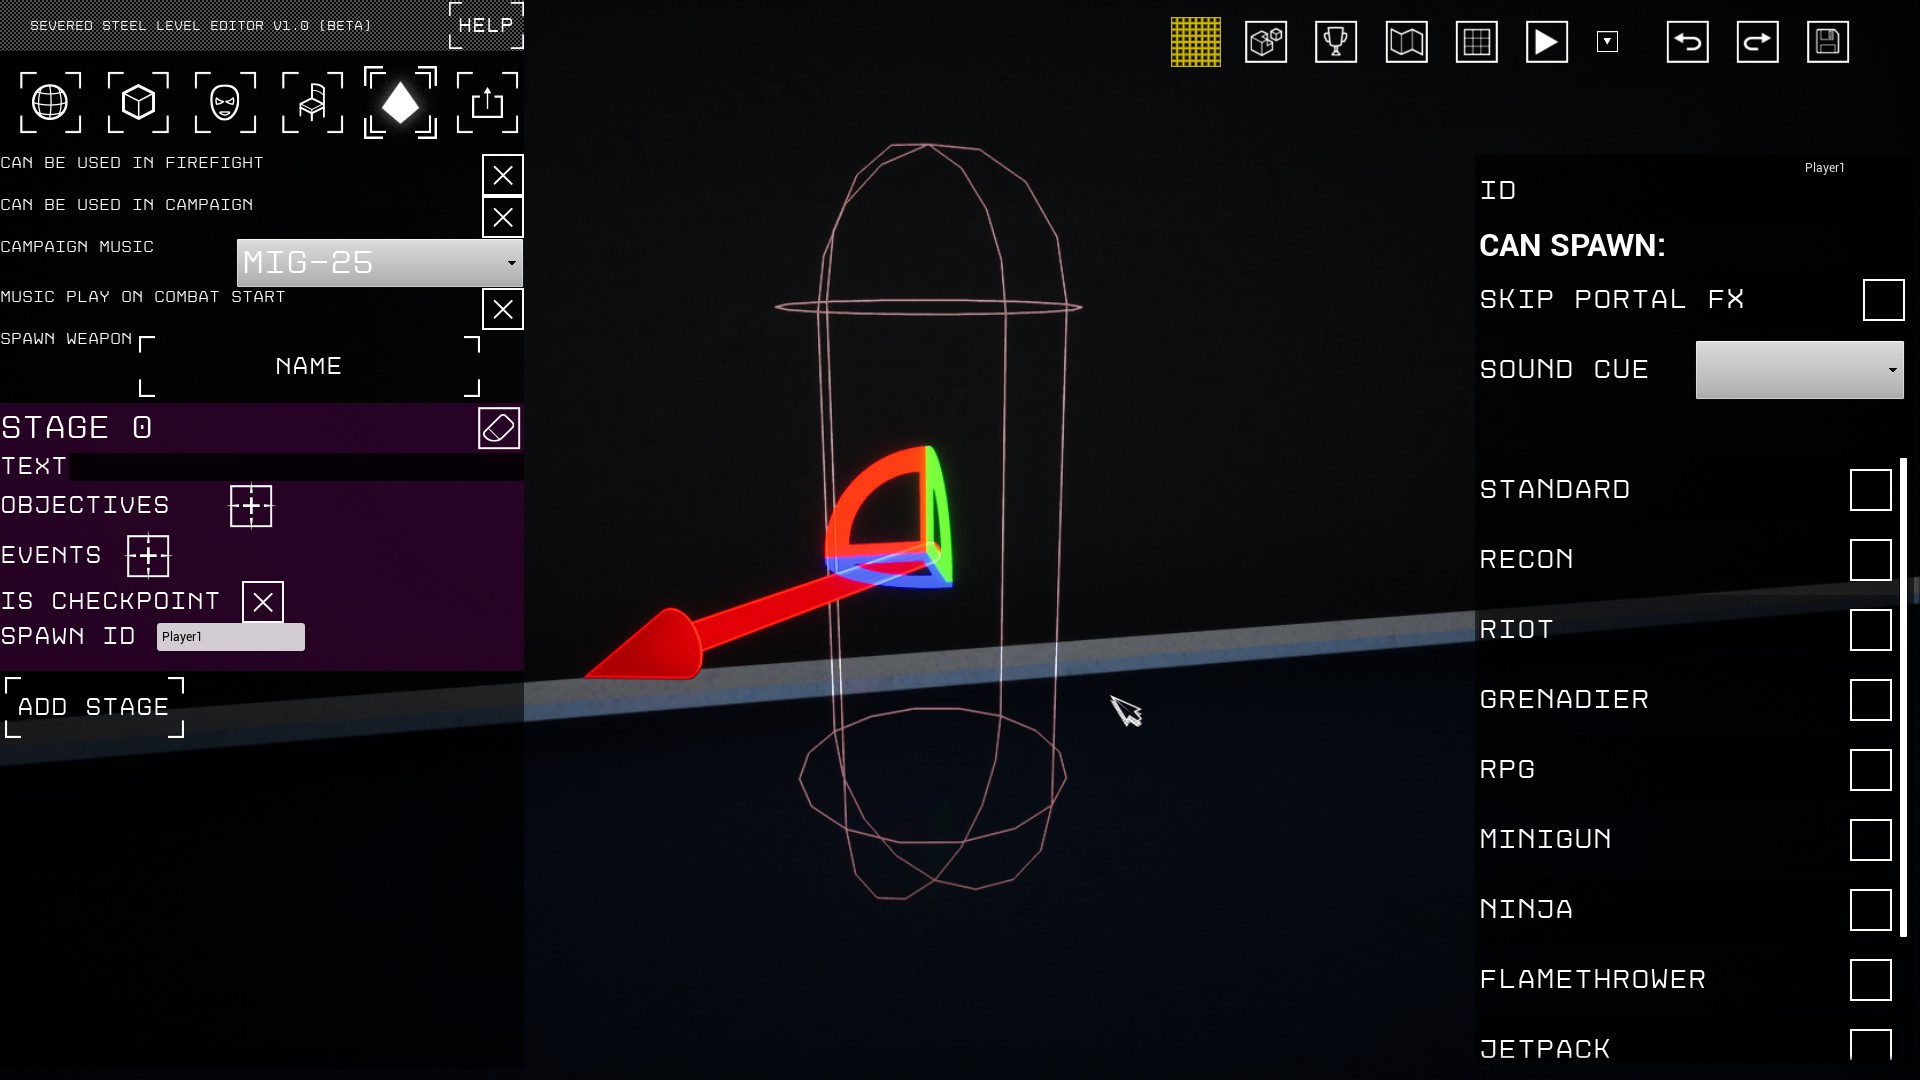Enable the Skip Portal FX checkbox
This screenshot has width=1920, height=1080.
[x=1883, y=300]
